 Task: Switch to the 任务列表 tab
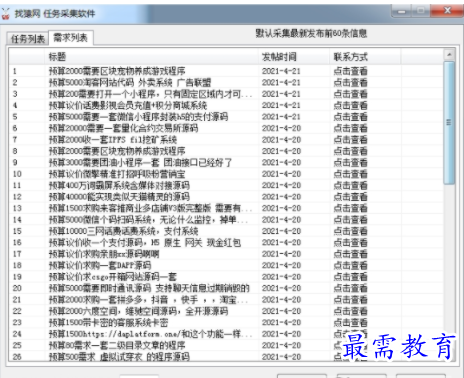[x=28, y=39]
